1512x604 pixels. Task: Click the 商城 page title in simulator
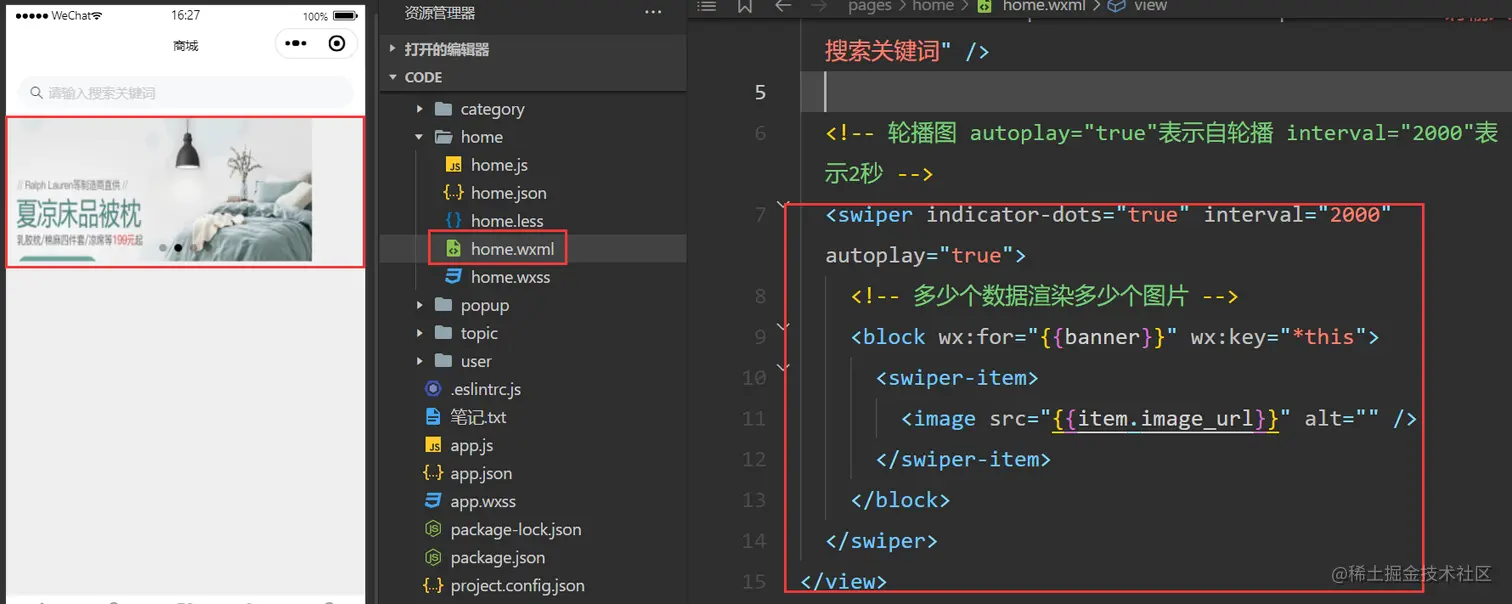point(185,45)
